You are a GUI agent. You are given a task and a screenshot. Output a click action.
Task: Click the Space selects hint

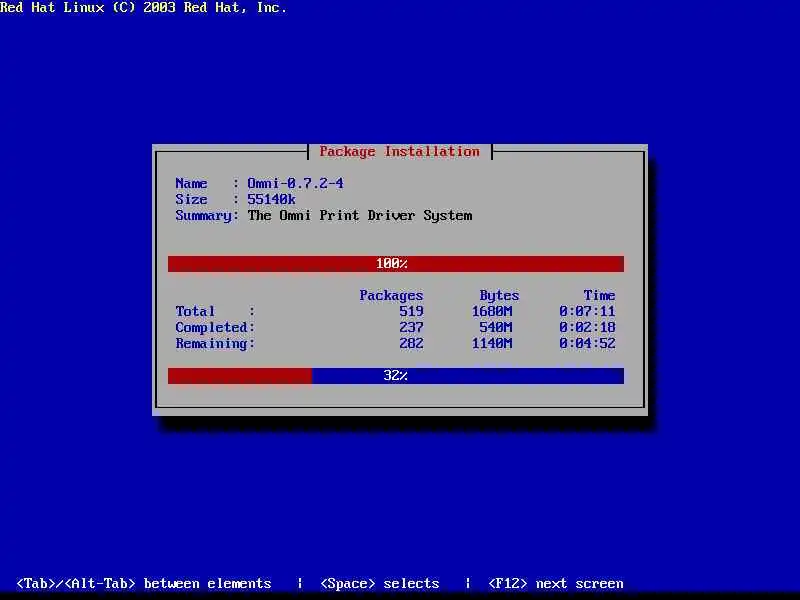pyautogui.click(x=380, y=584)
